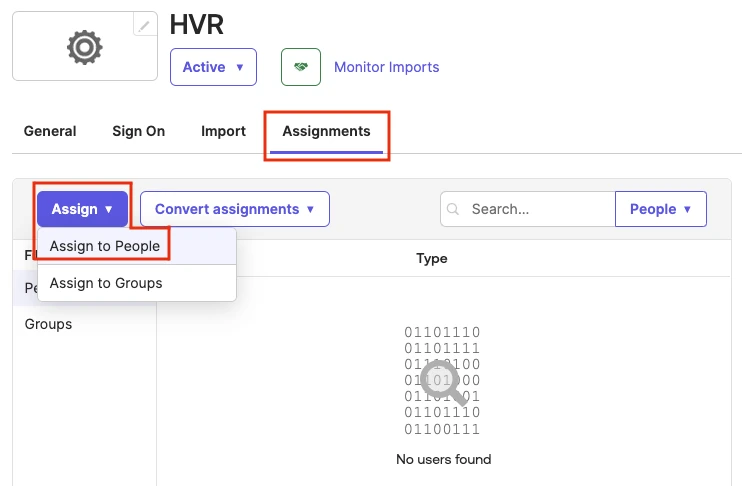Select the partially hidden People sidebar filter
This screenshot has width=742, height=486.
(x=30, y=288)
